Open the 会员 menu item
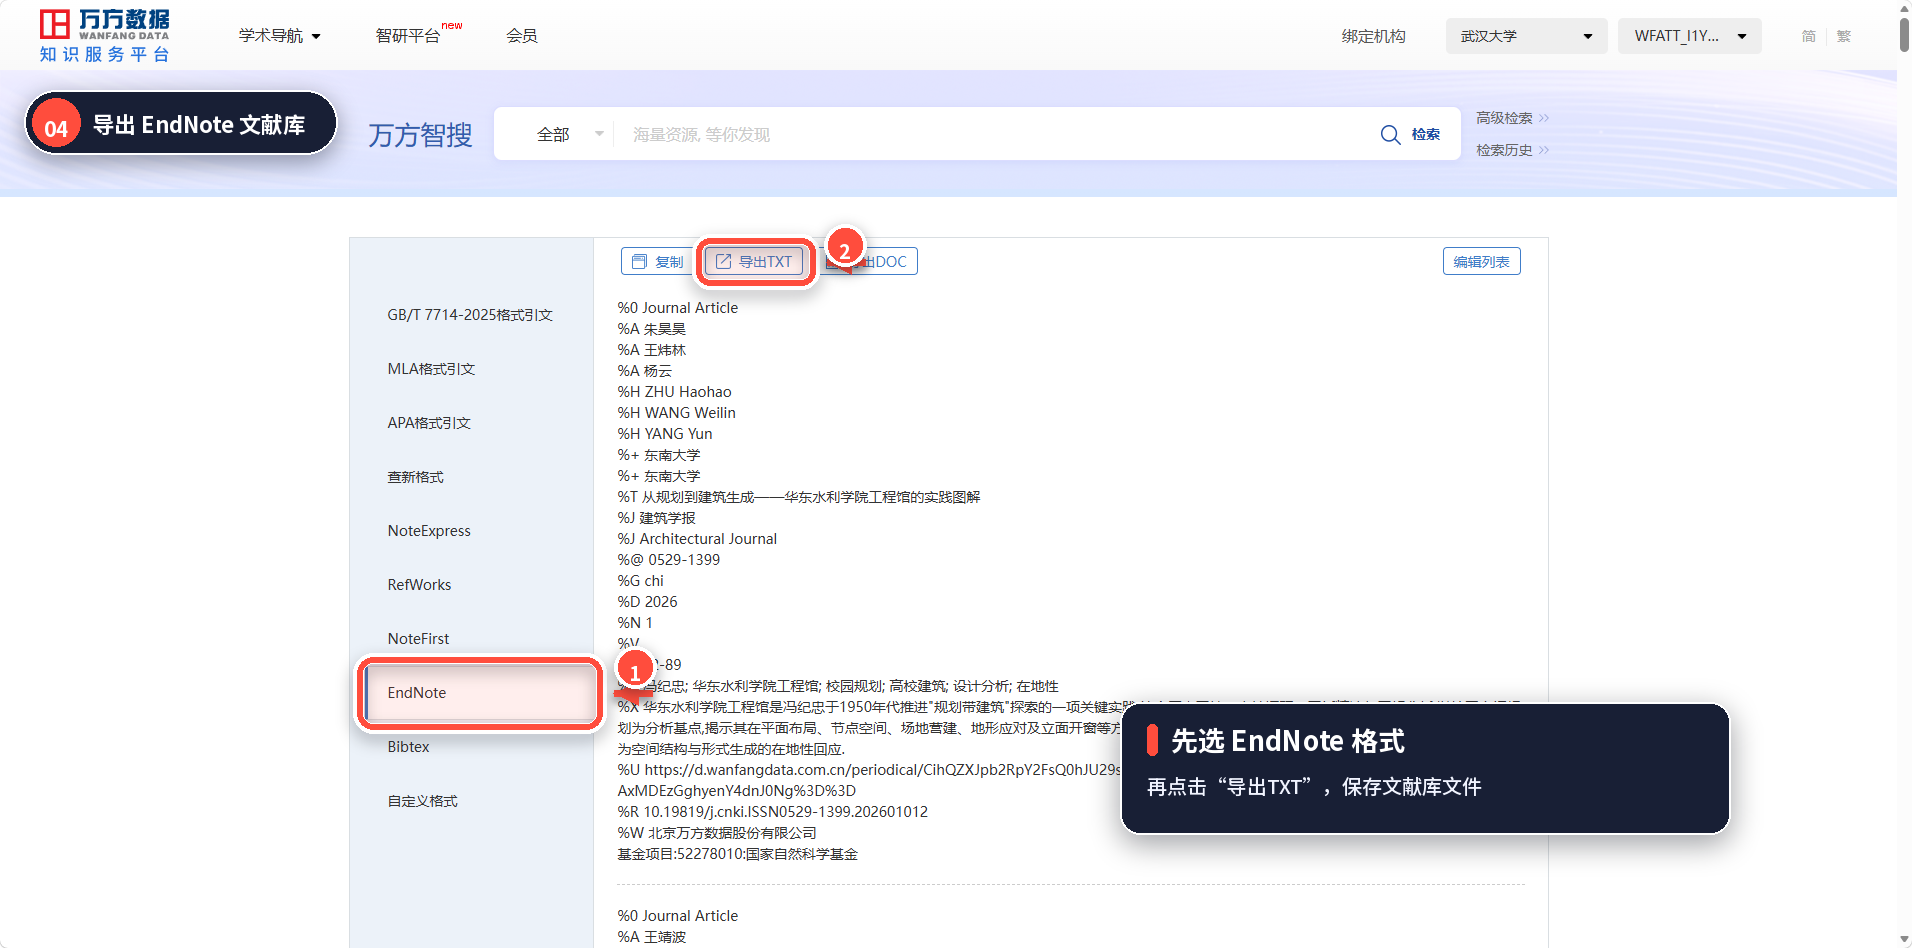 [x=521, y=36]
